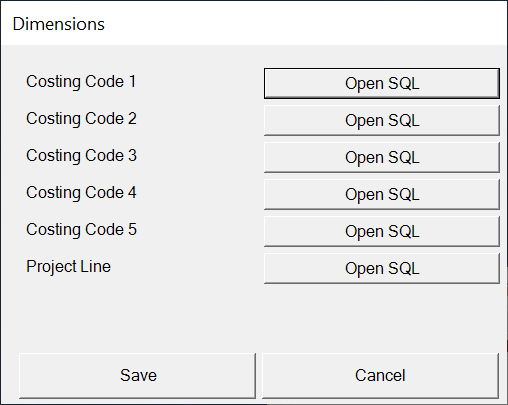
Task: Discard changes using the Cancel button
Action: tap(380, 376)
